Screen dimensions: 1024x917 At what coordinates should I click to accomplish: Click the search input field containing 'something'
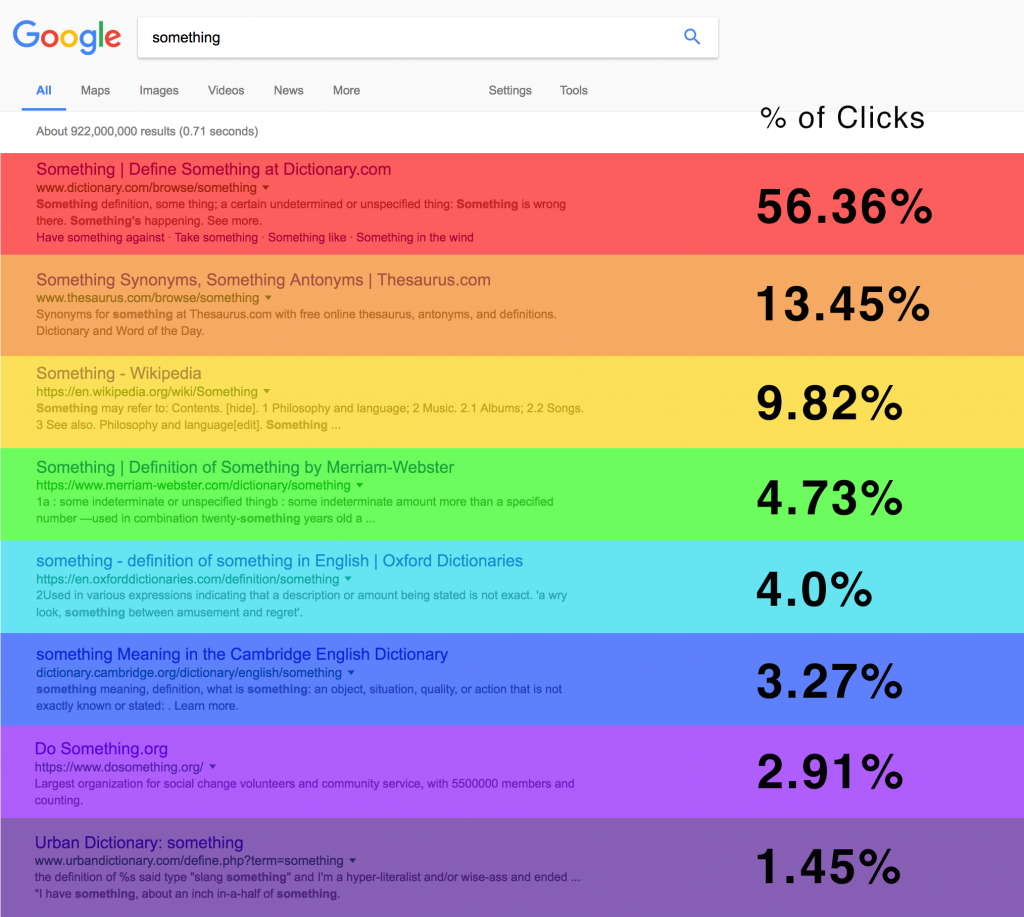tap(428, 37)
